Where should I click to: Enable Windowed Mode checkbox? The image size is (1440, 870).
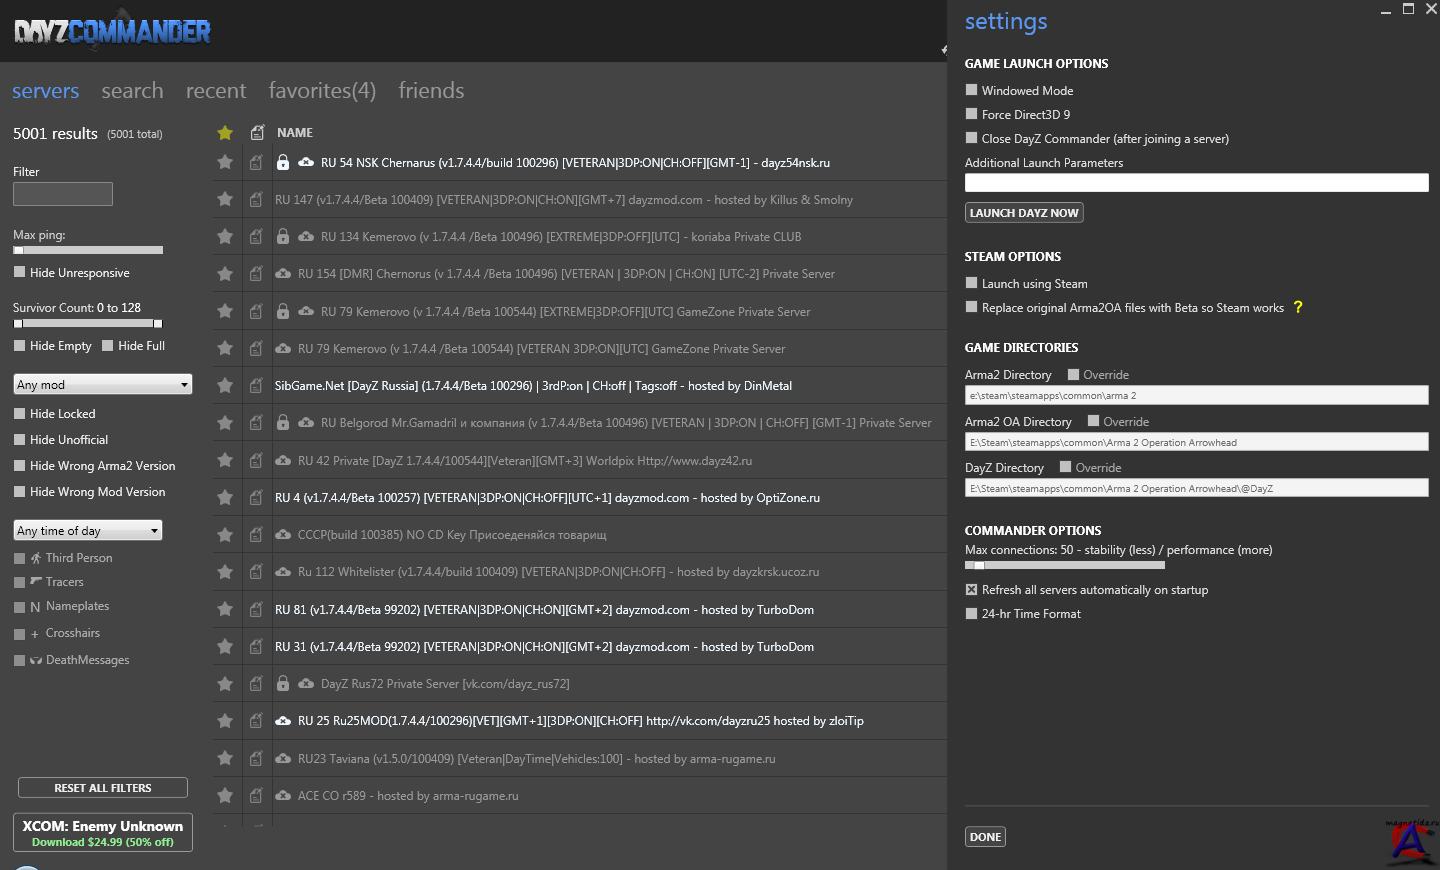click(x=971, y=90)
